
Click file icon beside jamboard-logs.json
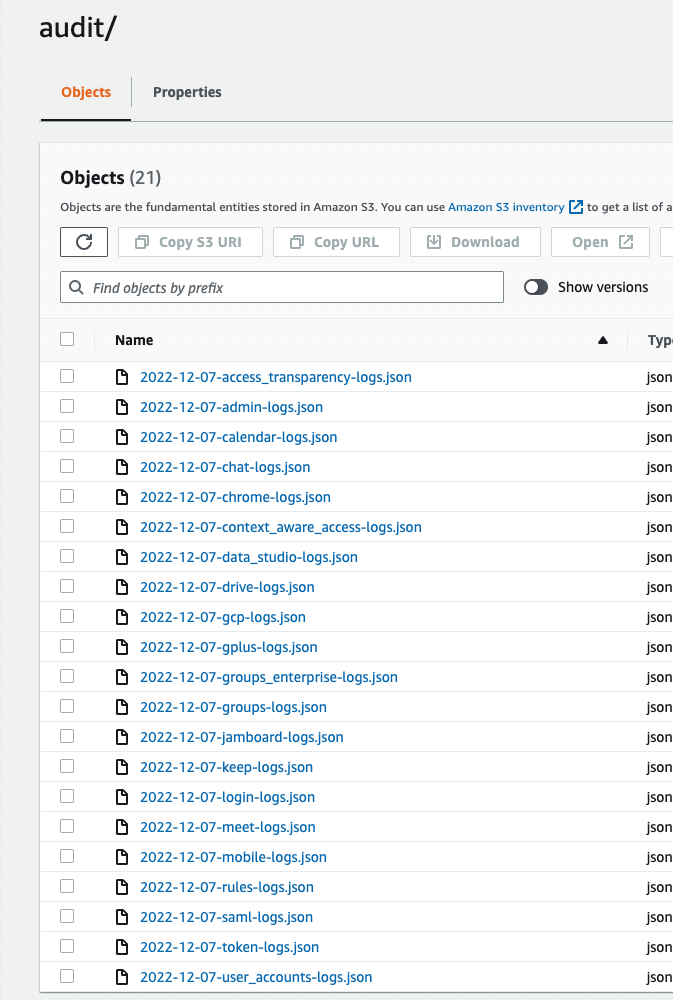click(122, 737)
